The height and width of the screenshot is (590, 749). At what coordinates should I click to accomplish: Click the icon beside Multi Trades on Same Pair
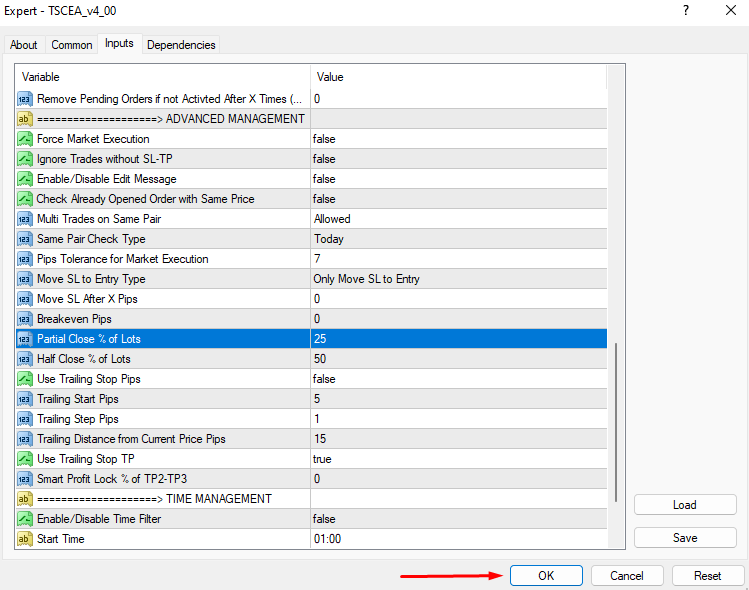click(x=25, y=219)
